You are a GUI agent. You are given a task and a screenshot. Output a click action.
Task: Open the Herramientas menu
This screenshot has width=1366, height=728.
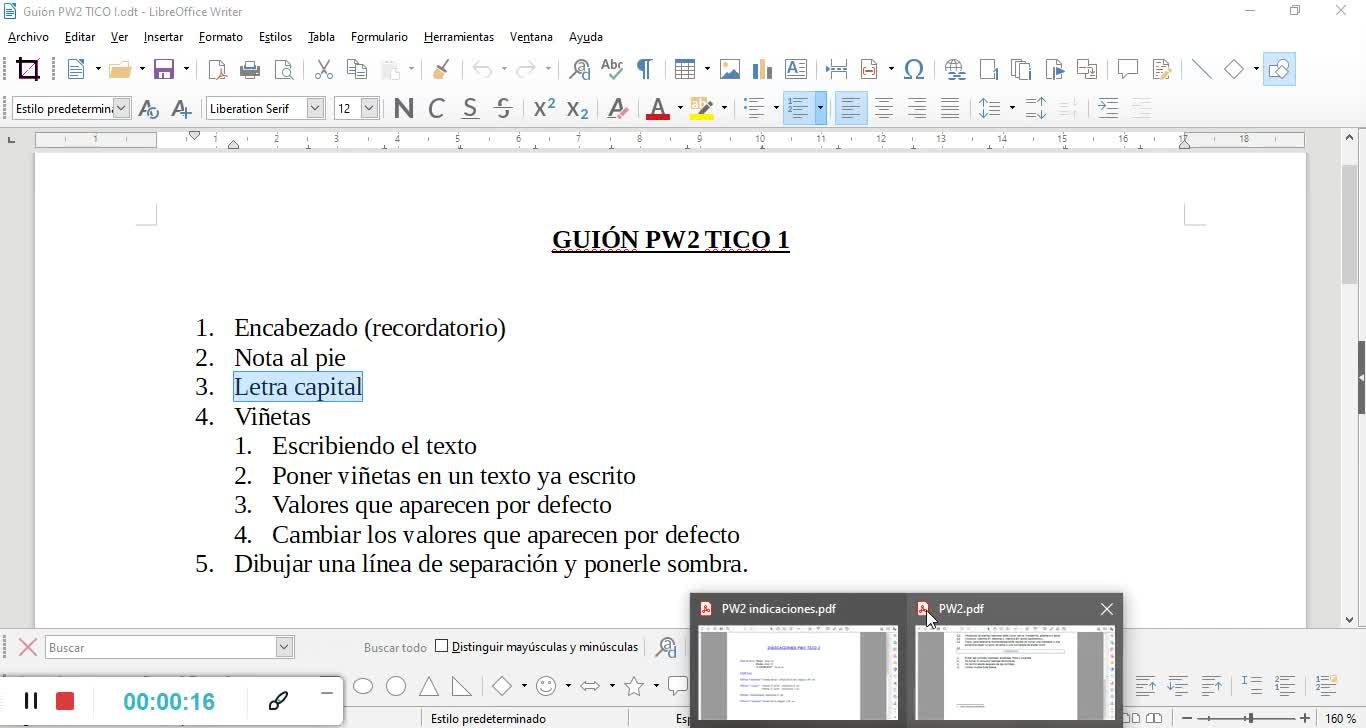click(459, 37)
